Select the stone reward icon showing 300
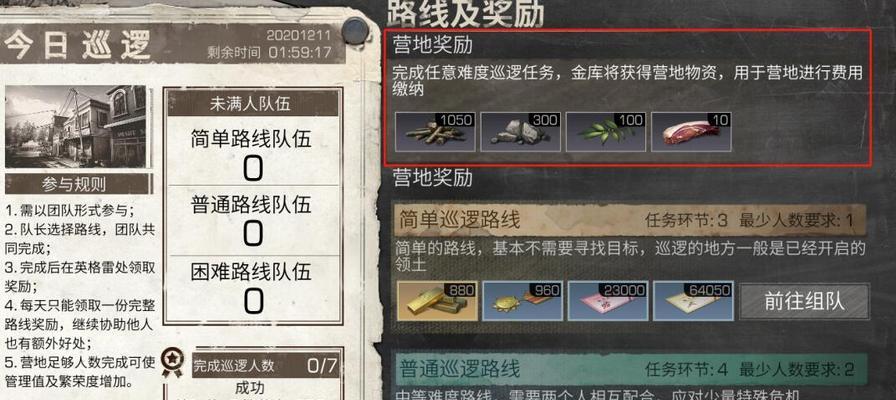 (520, 131)
